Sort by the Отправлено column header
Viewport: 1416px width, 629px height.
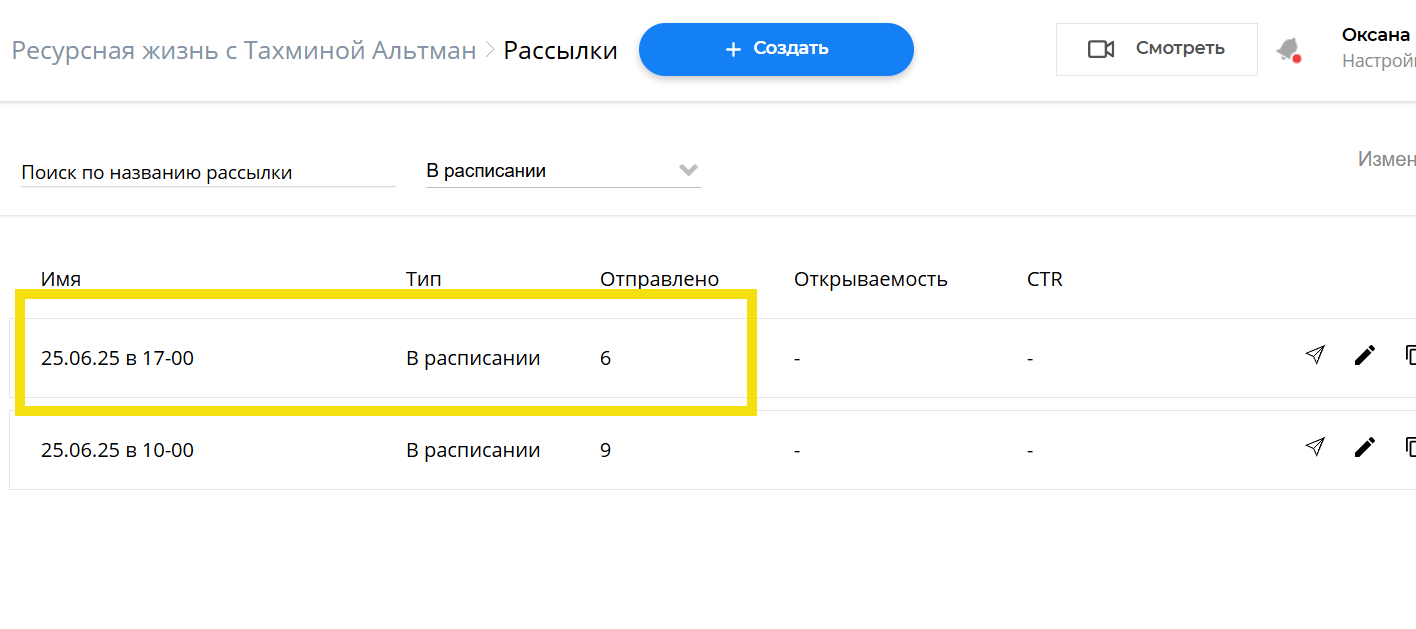tap(659, 279)
